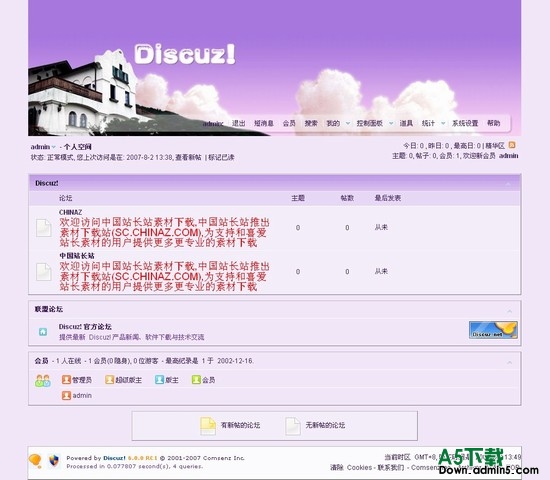Click the CHINAZ forum page icon
Image resolution: width=550 pixels, height=480 pixels.
(43, 228)
